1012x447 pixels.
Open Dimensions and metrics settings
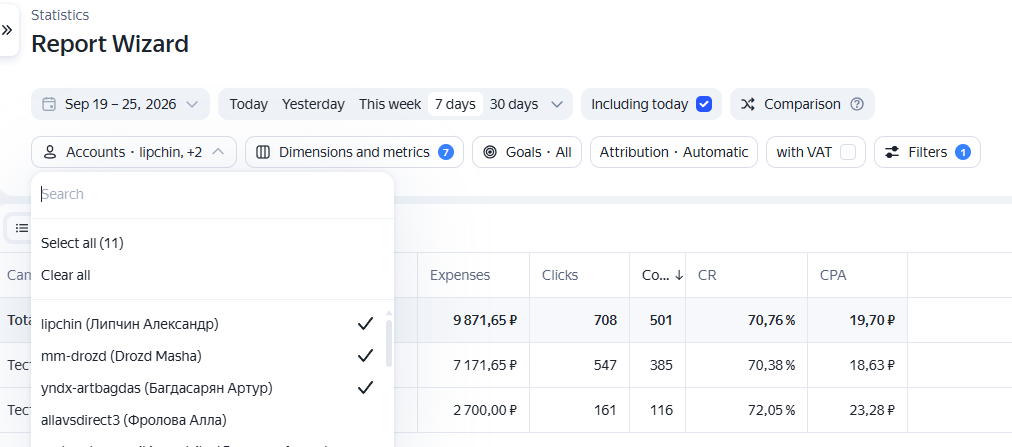(x=354, y=152)
